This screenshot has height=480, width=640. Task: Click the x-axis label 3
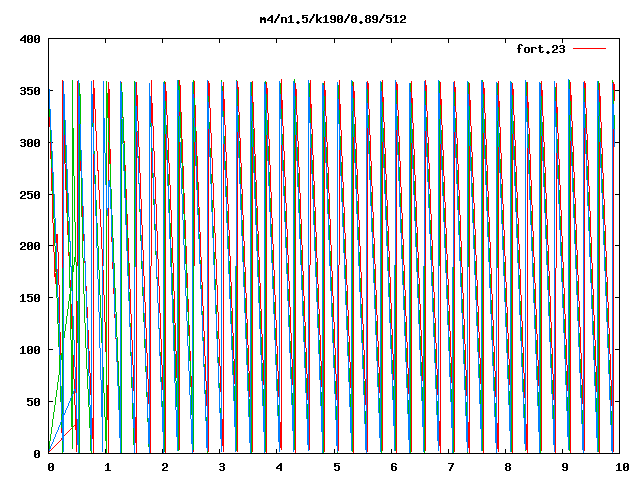[x=222, y=467]
